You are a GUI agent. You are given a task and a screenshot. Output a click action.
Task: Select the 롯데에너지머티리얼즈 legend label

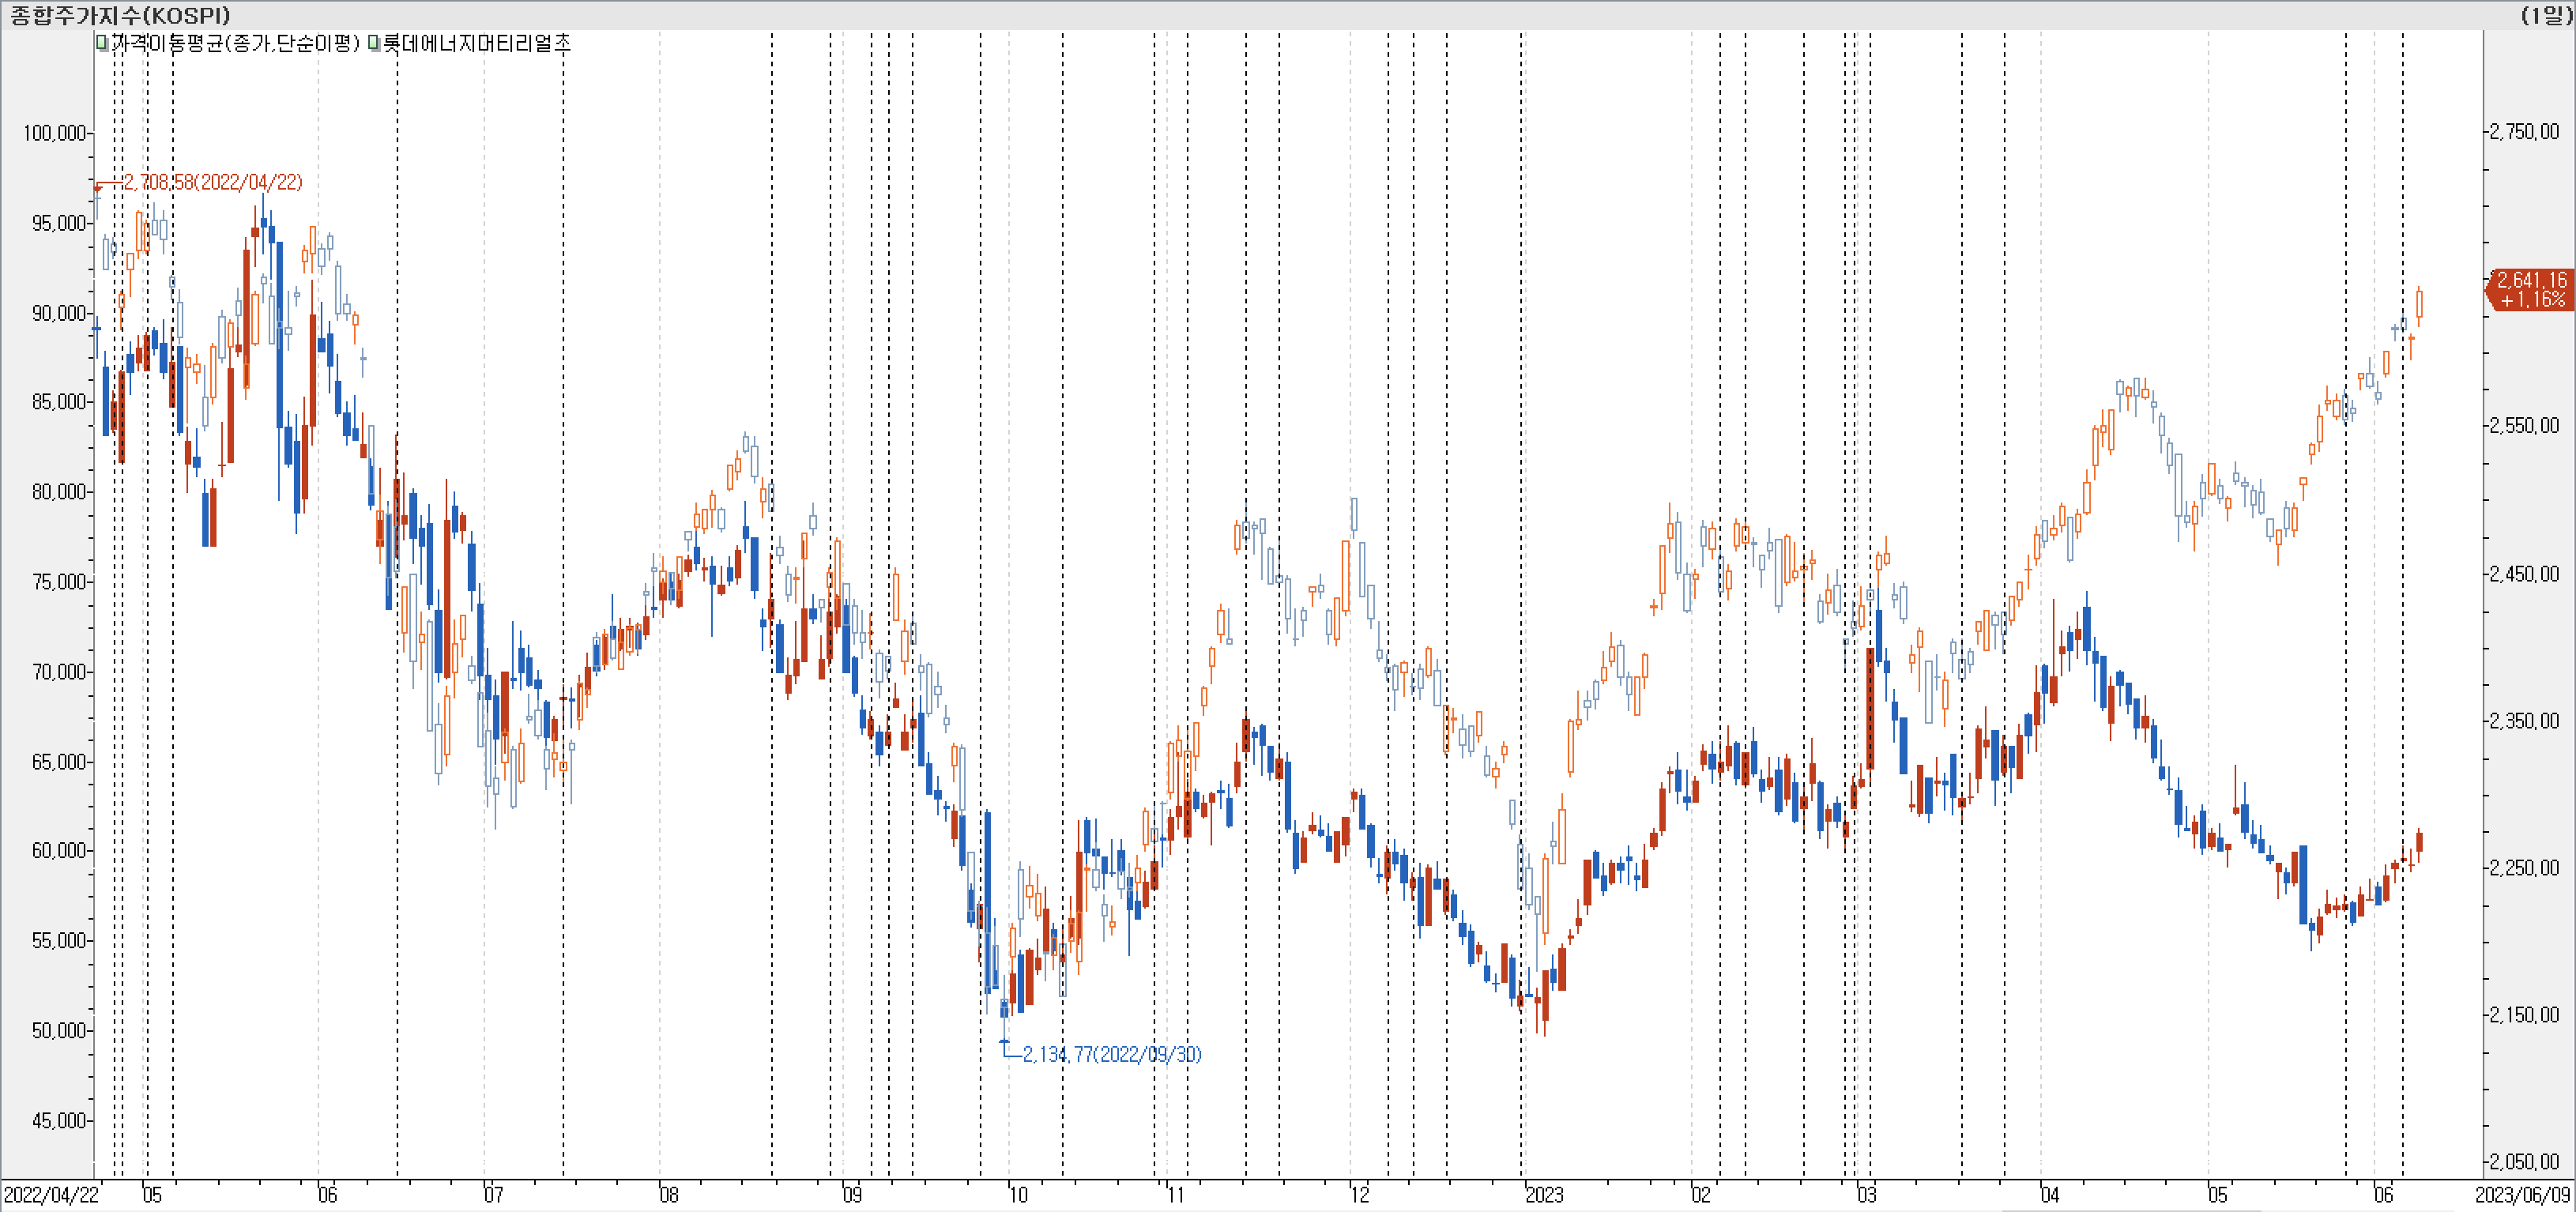(477, 43)
